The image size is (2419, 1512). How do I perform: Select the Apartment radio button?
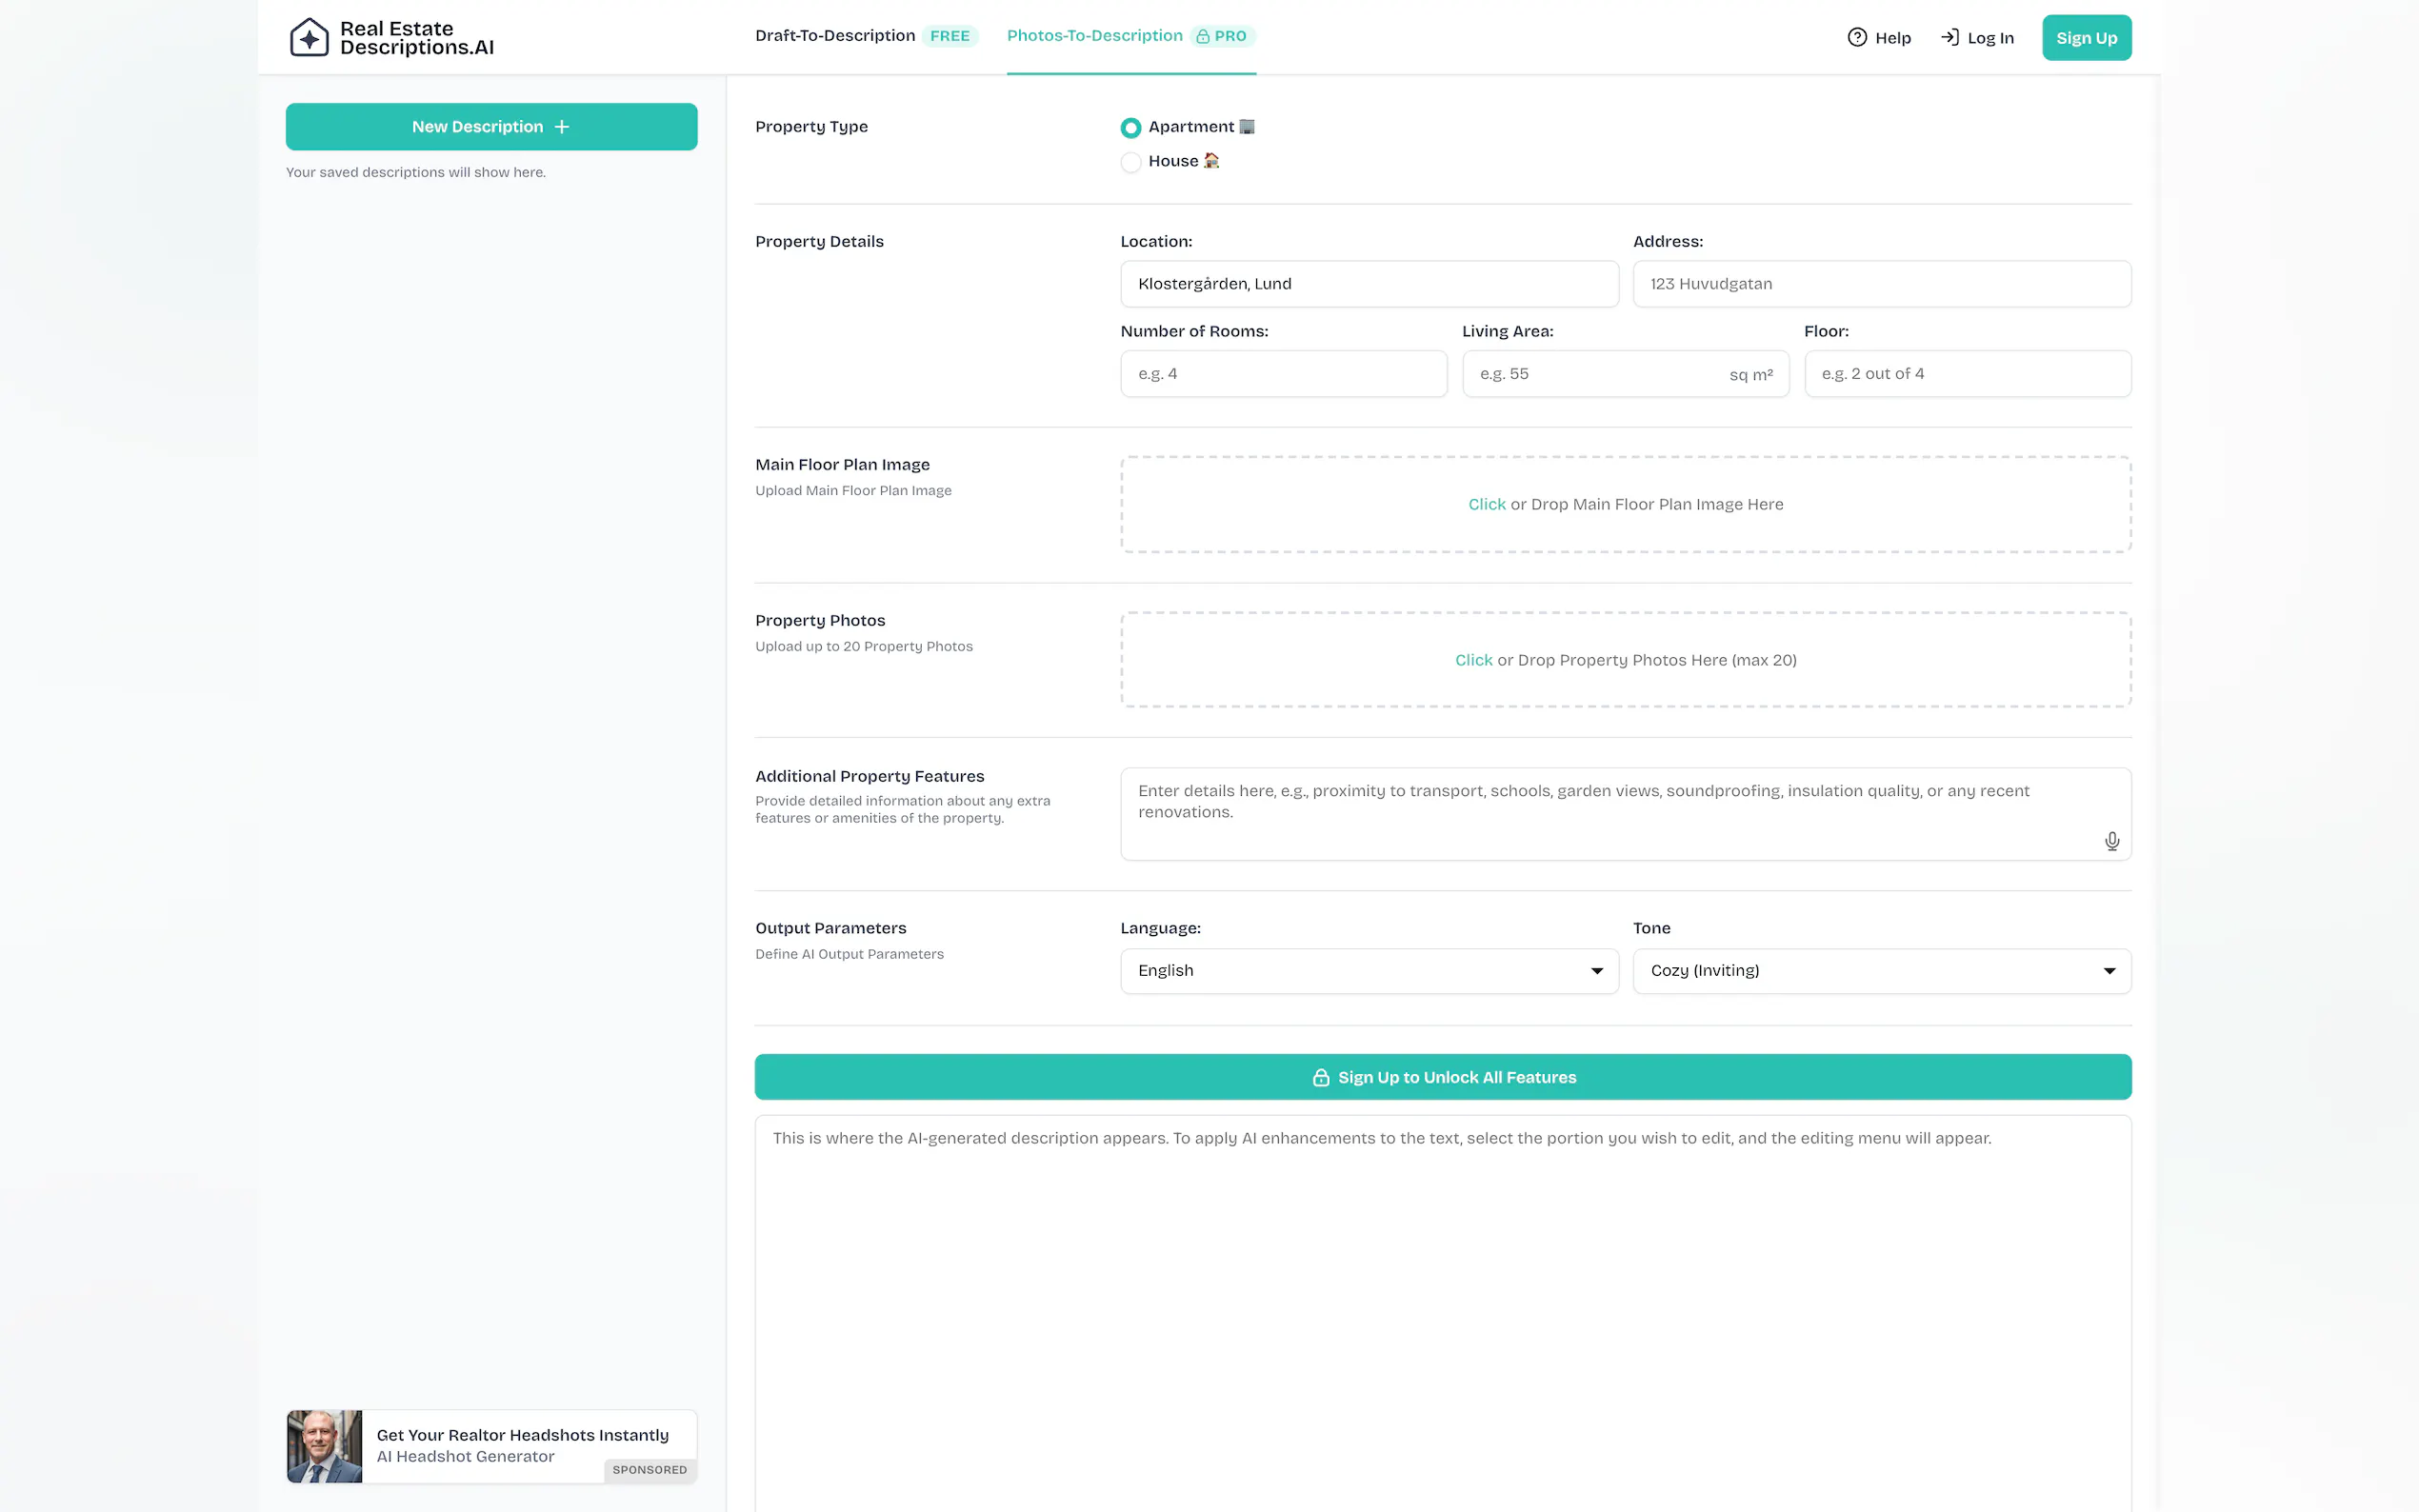[1130, 128]
